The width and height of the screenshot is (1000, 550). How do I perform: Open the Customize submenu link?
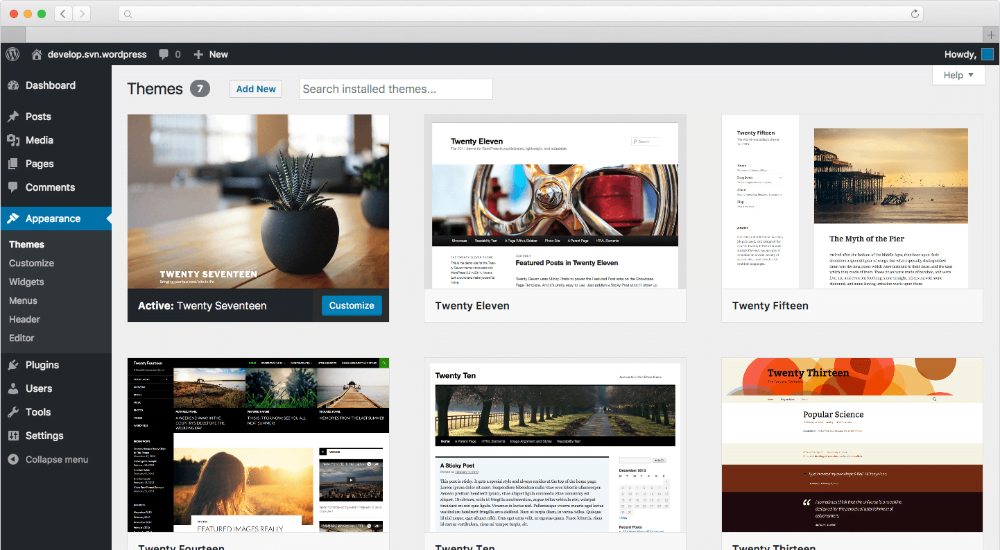point(31,263)
